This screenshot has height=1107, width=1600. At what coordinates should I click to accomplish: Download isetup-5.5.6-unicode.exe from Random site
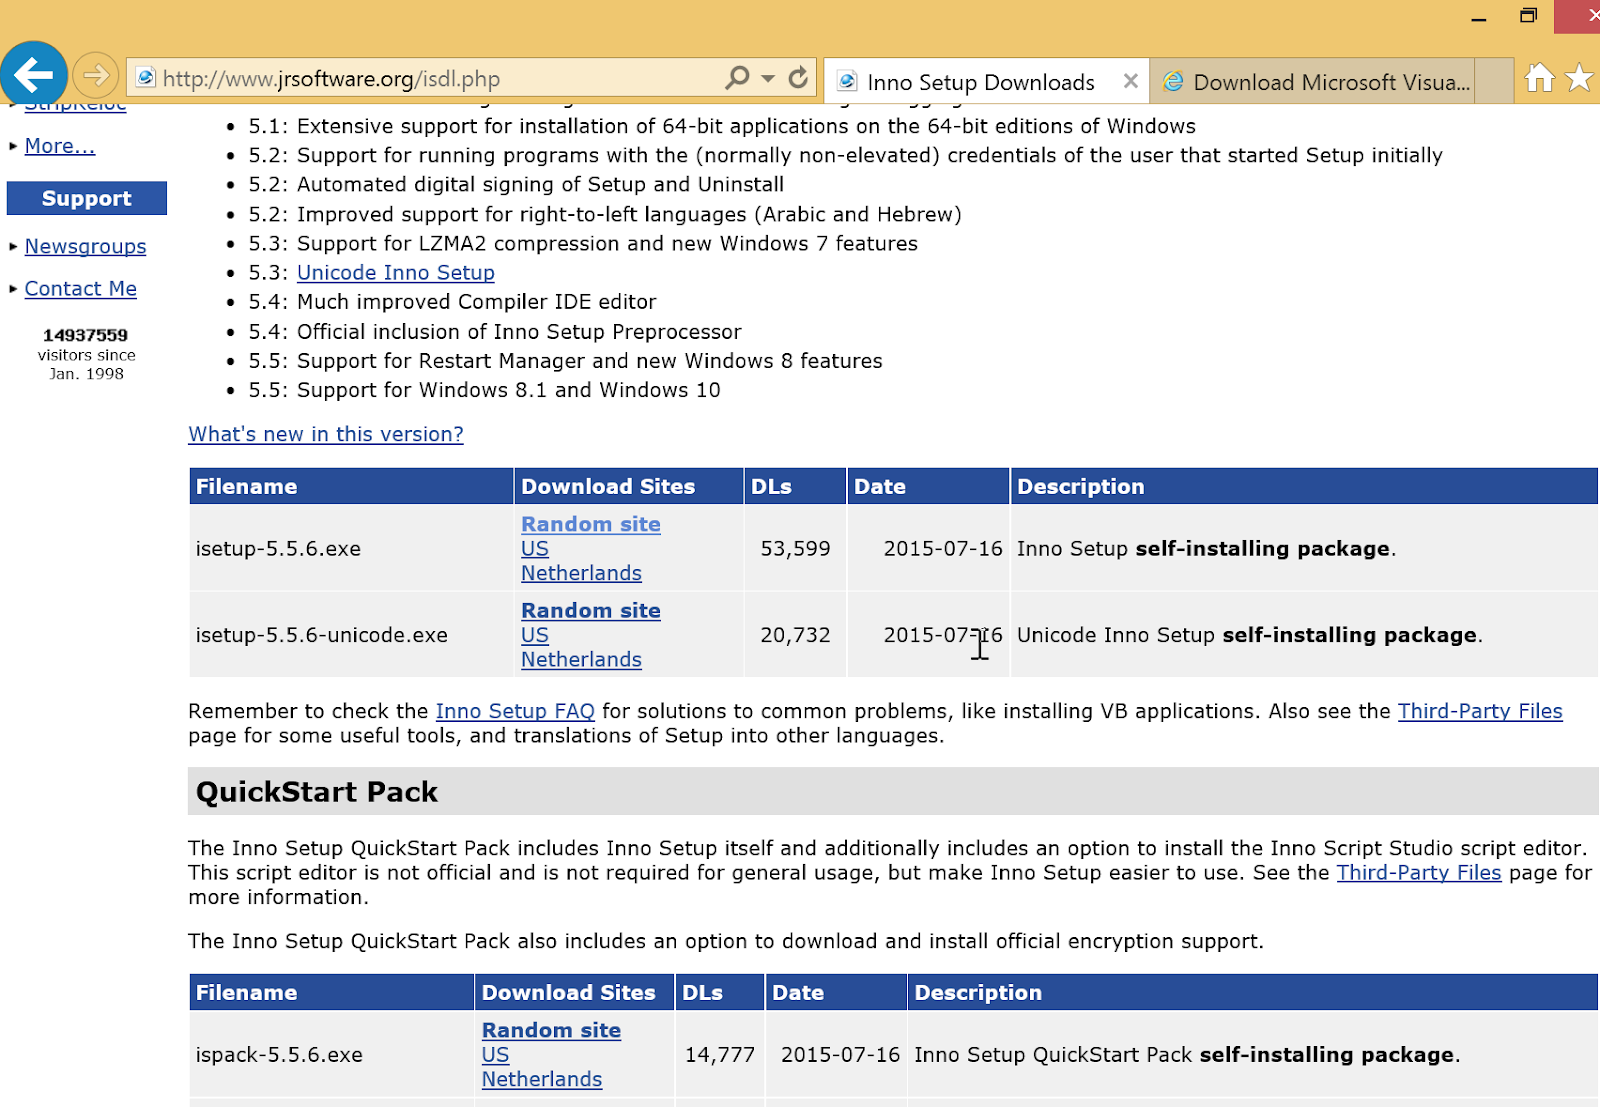coord(591,610)
